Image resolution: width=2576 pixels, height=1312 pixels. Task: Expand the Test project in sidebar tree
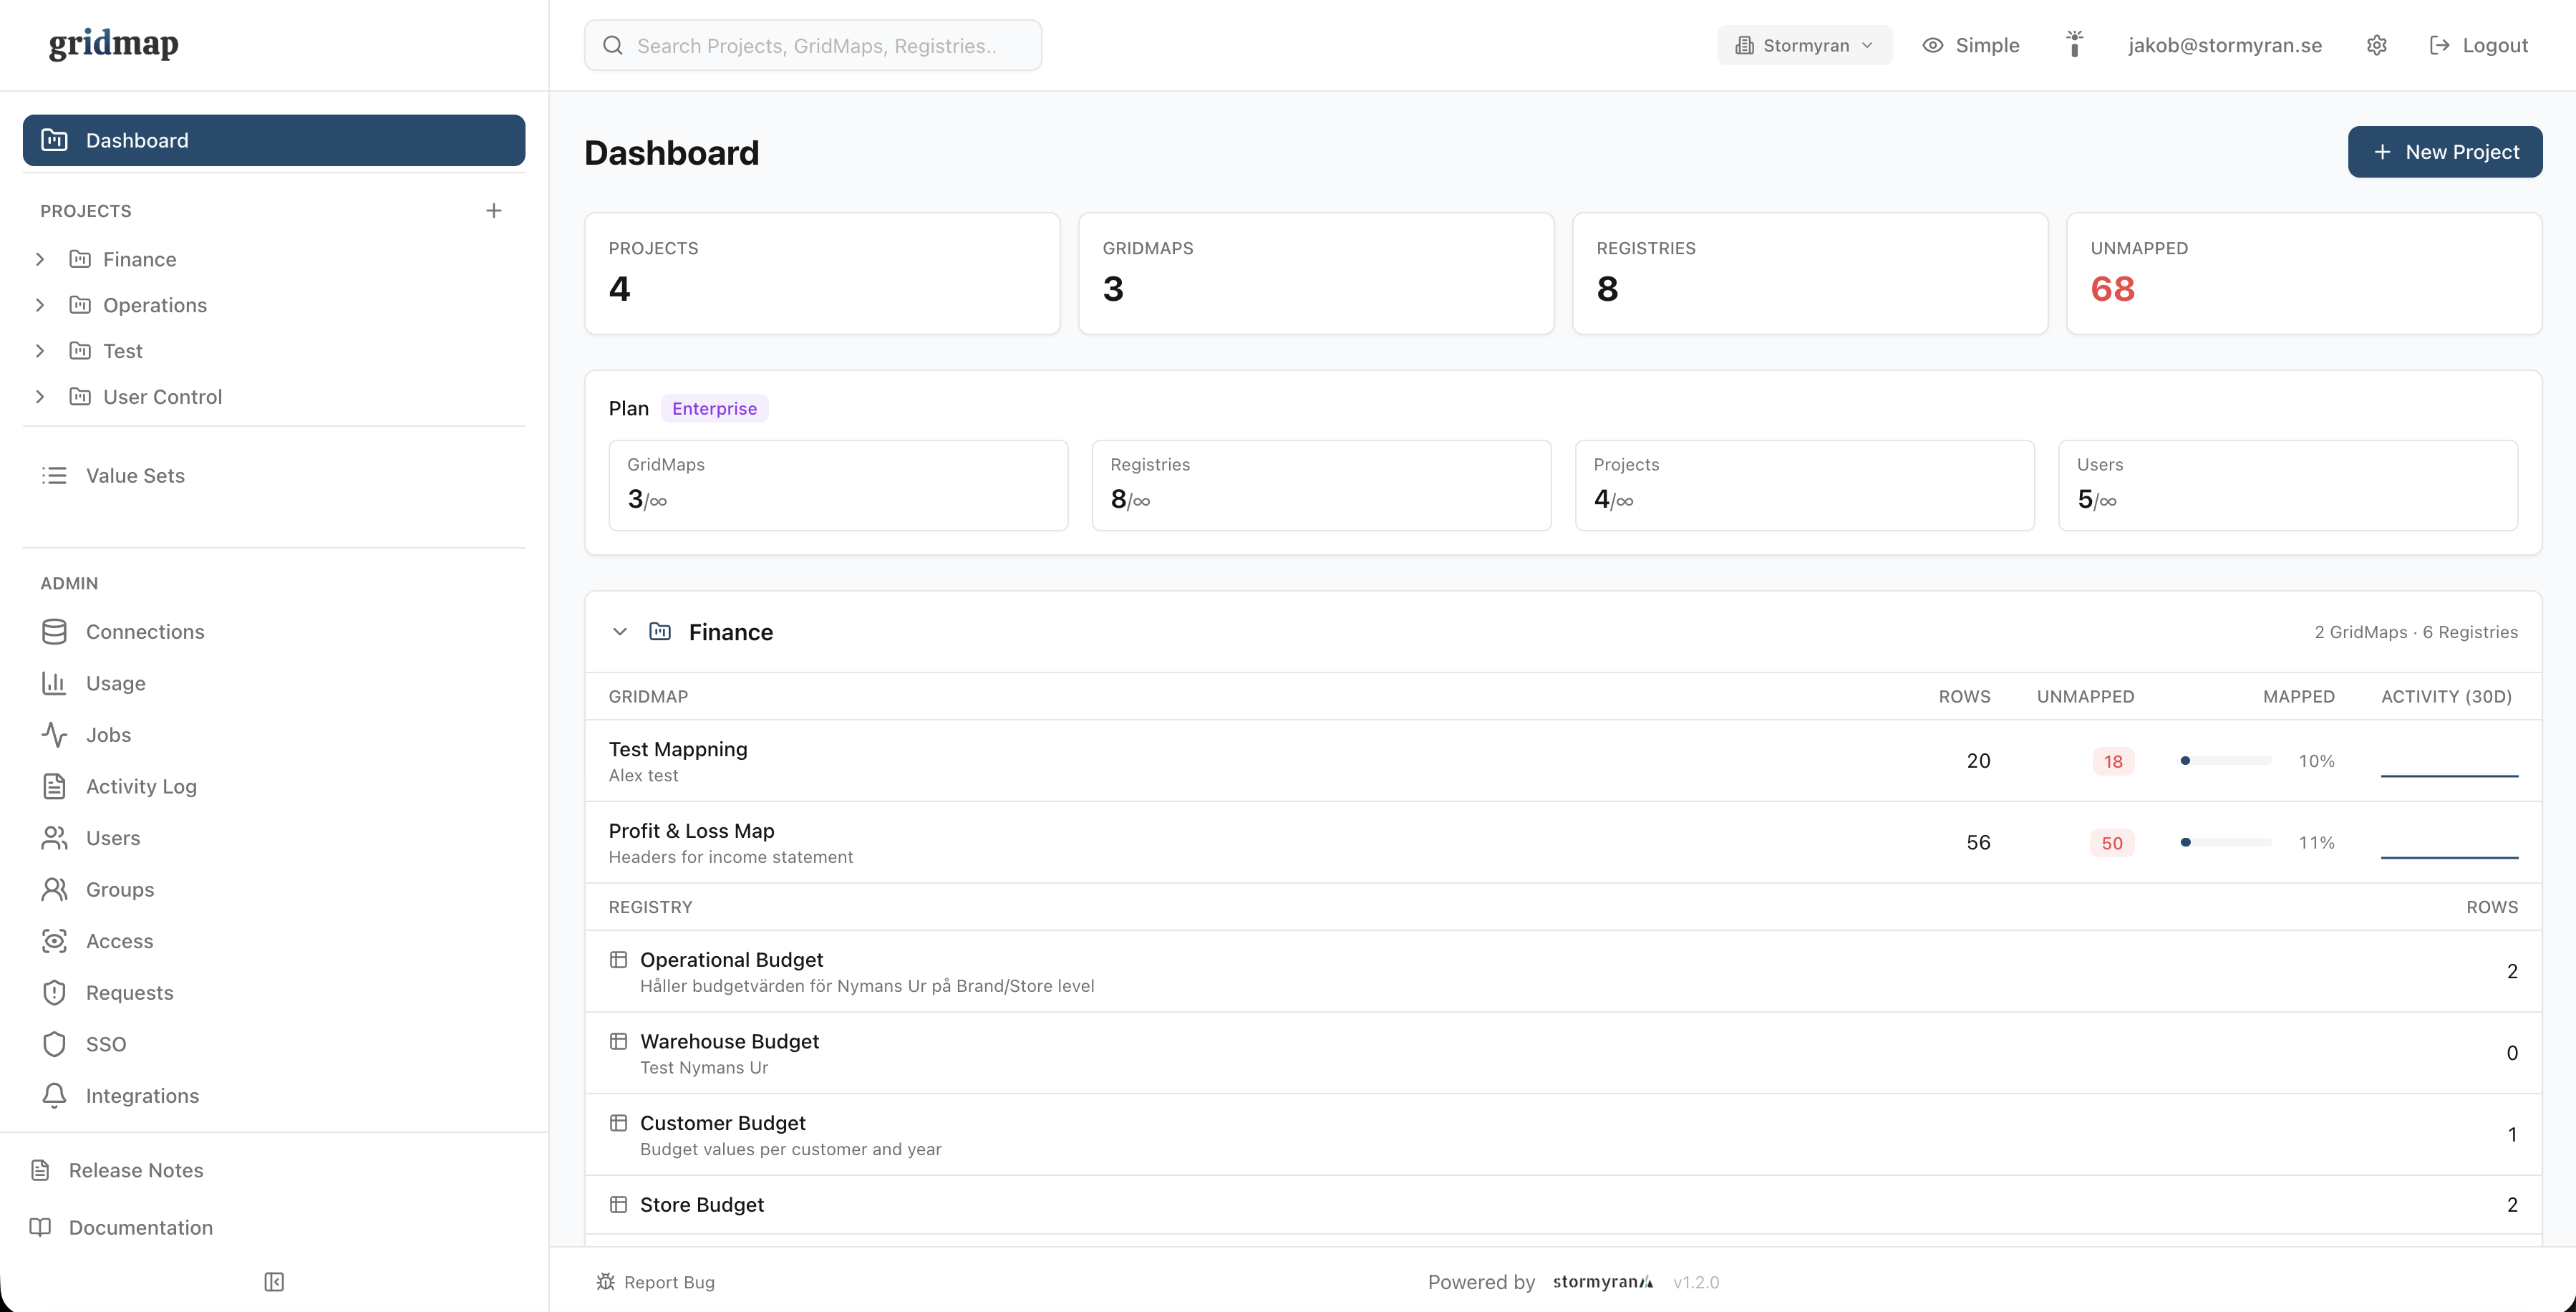click(40, 351)
